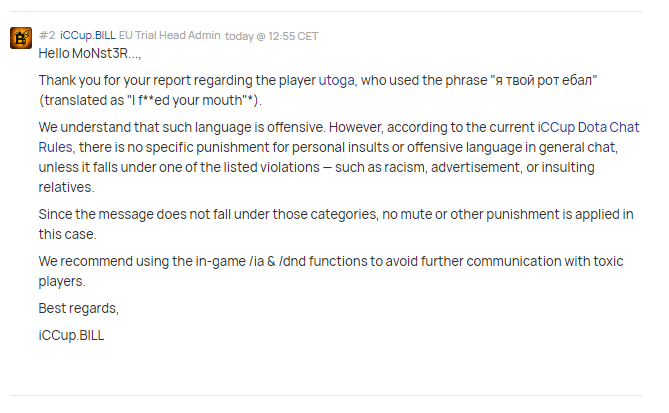Open the #2 post permalink
Viewport: 669px width, 413px height.
(x=47, y=35)
